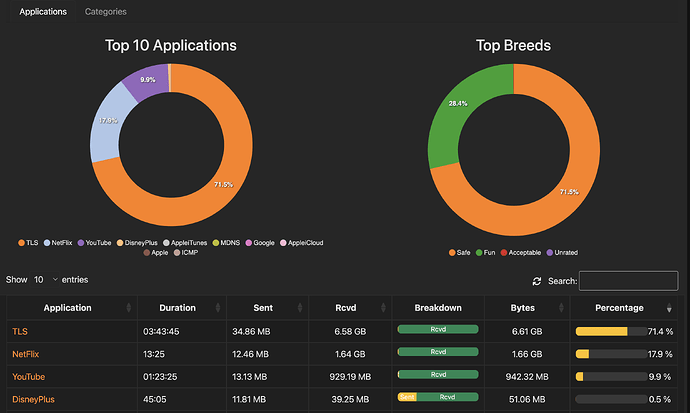Open the TLS application link
Screen dimensions: 690x413
[x=20, y=332]
